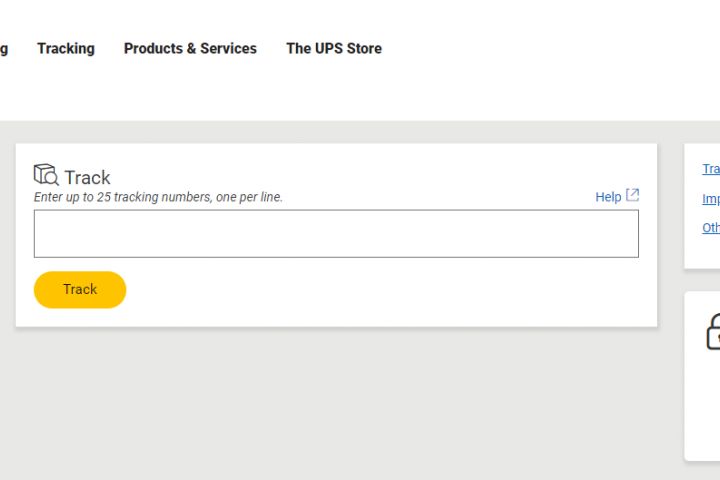
Task: Open The UPS Store menu
Action: (334, 48)
